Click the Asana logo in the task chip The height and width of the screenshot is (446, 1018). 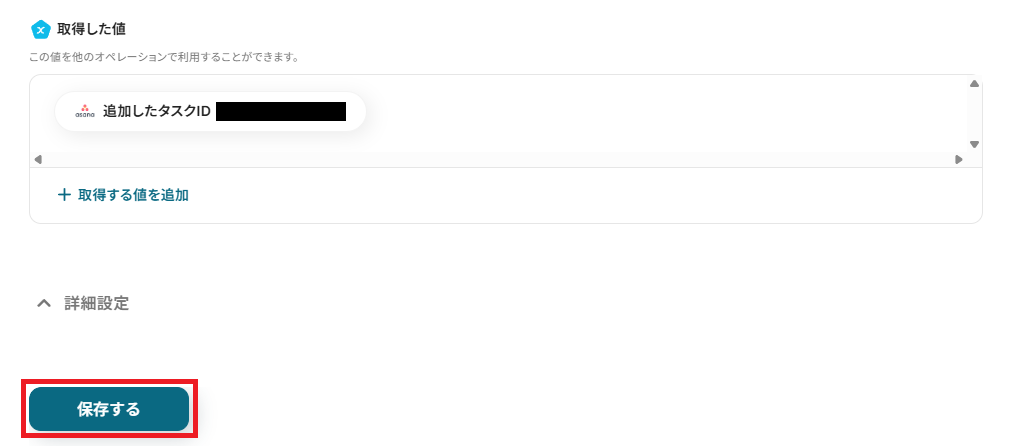85,112
